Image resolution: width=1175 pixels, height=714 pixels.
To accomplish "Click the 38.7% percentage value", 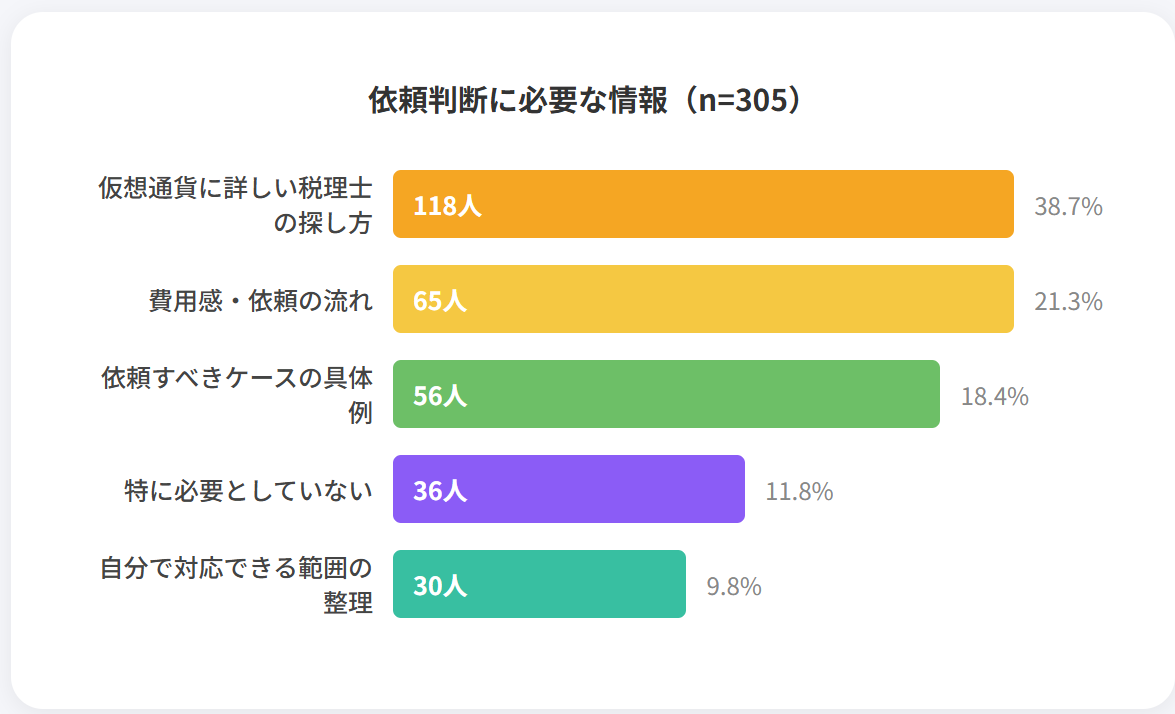I will [1068, 207].
